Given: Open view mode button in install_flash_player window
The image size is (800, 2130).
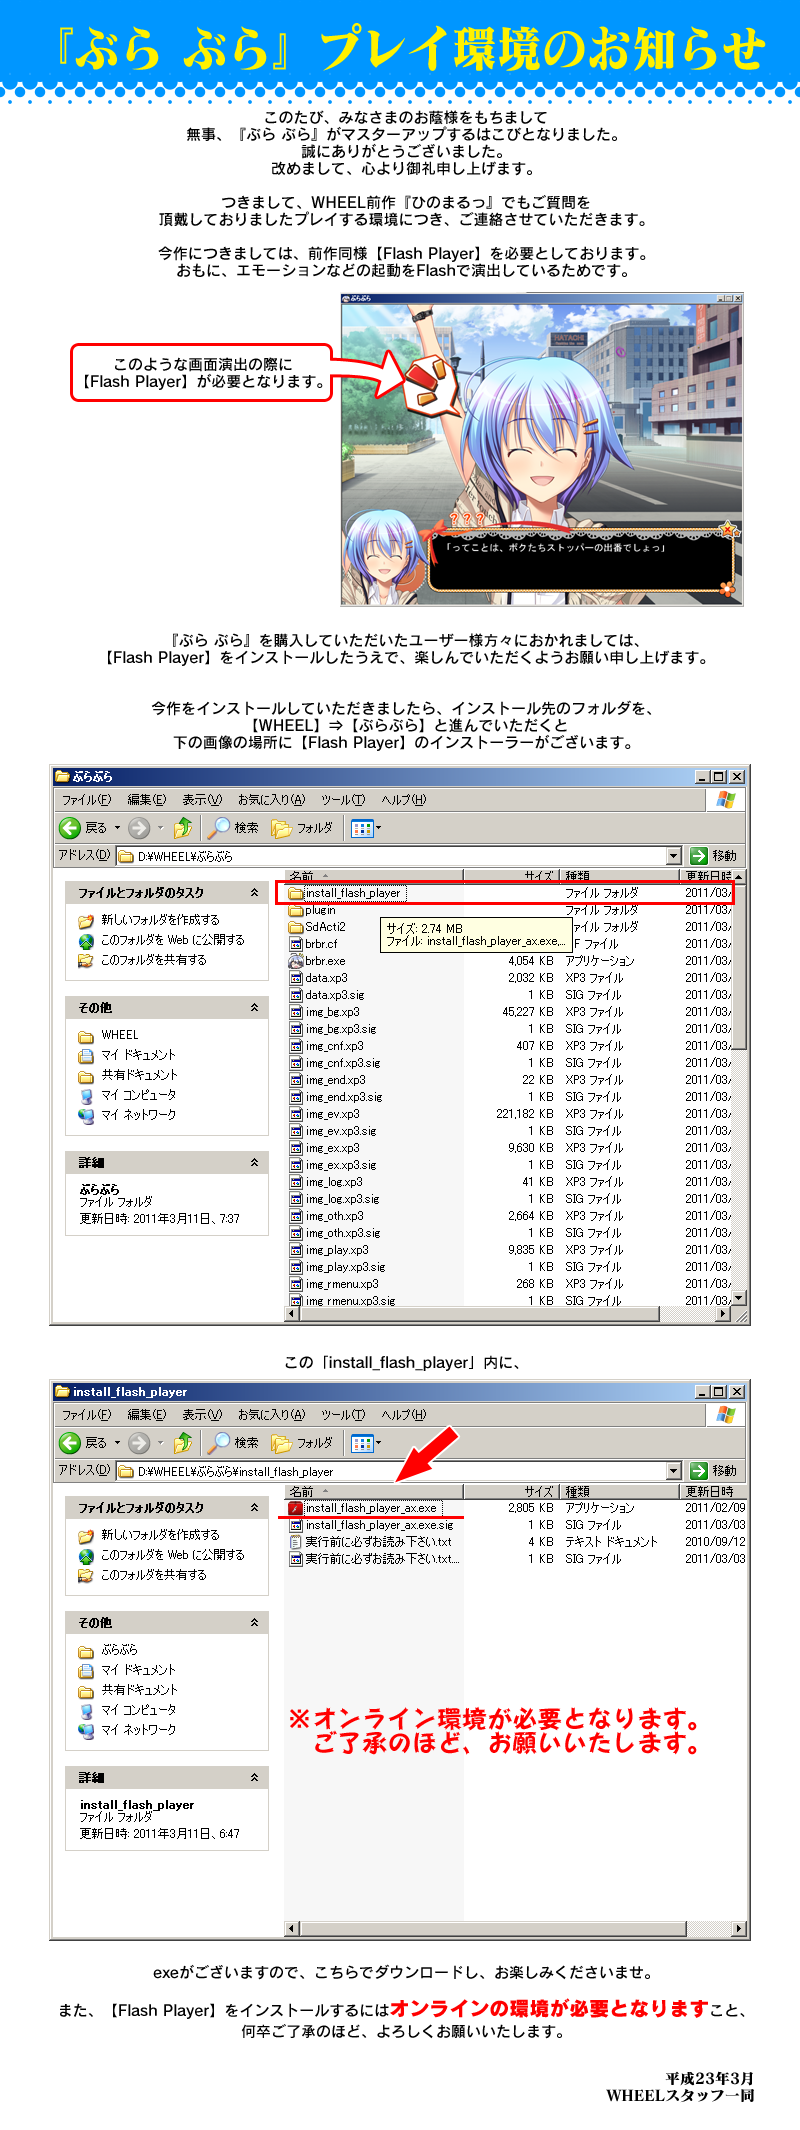Looking at the screenshot, I should tap(366, 1442).
